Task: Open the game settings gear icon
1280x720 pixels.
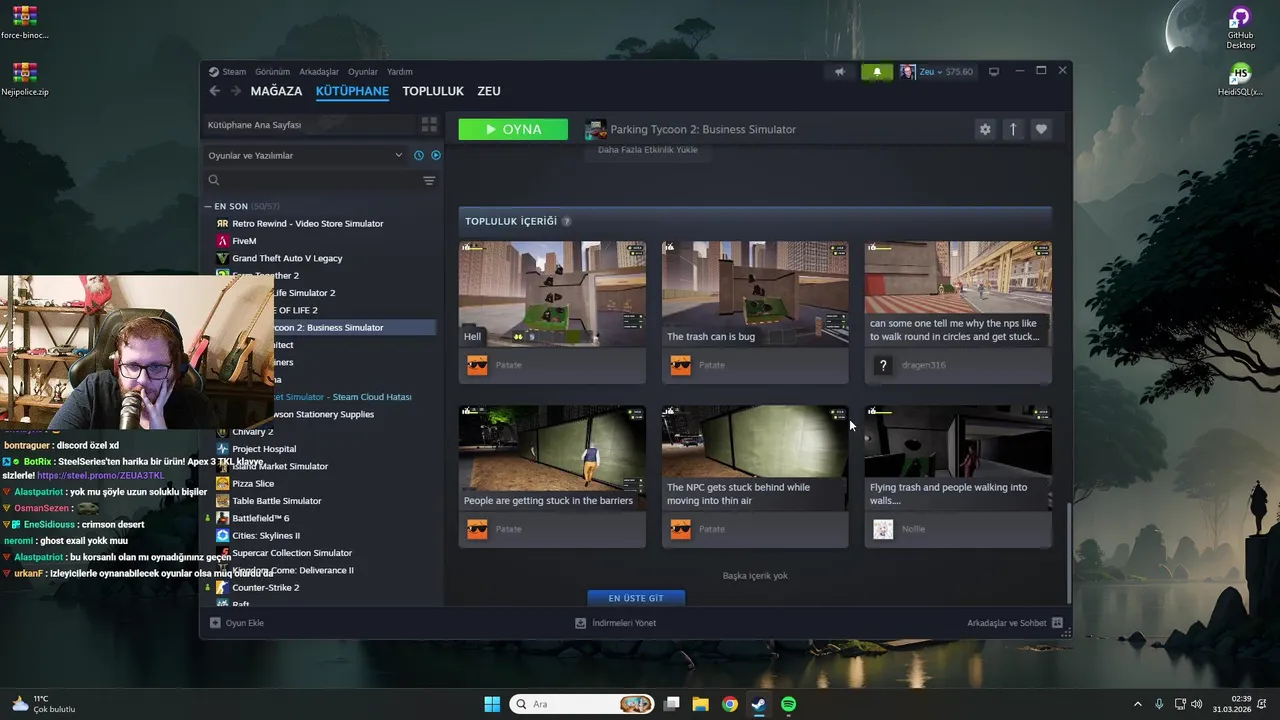Action: 985,129
